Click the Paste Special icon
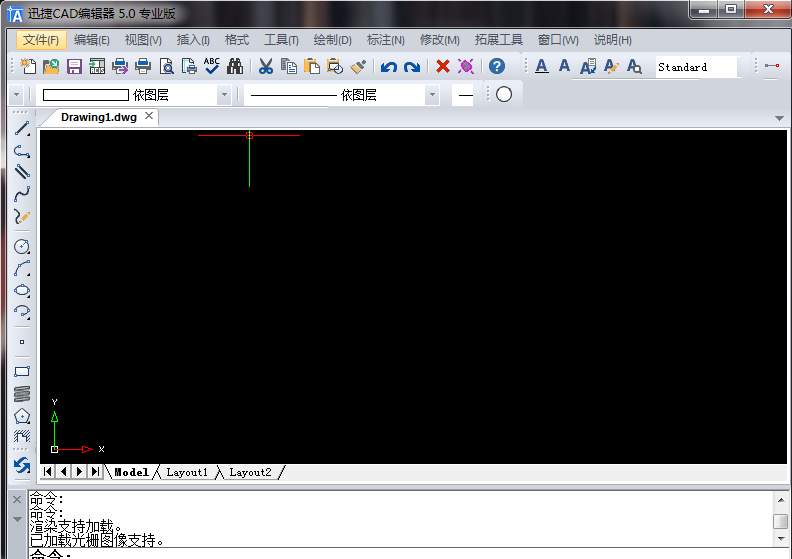The height and width of the screenshot is (559, 792). tap(334, 66)
